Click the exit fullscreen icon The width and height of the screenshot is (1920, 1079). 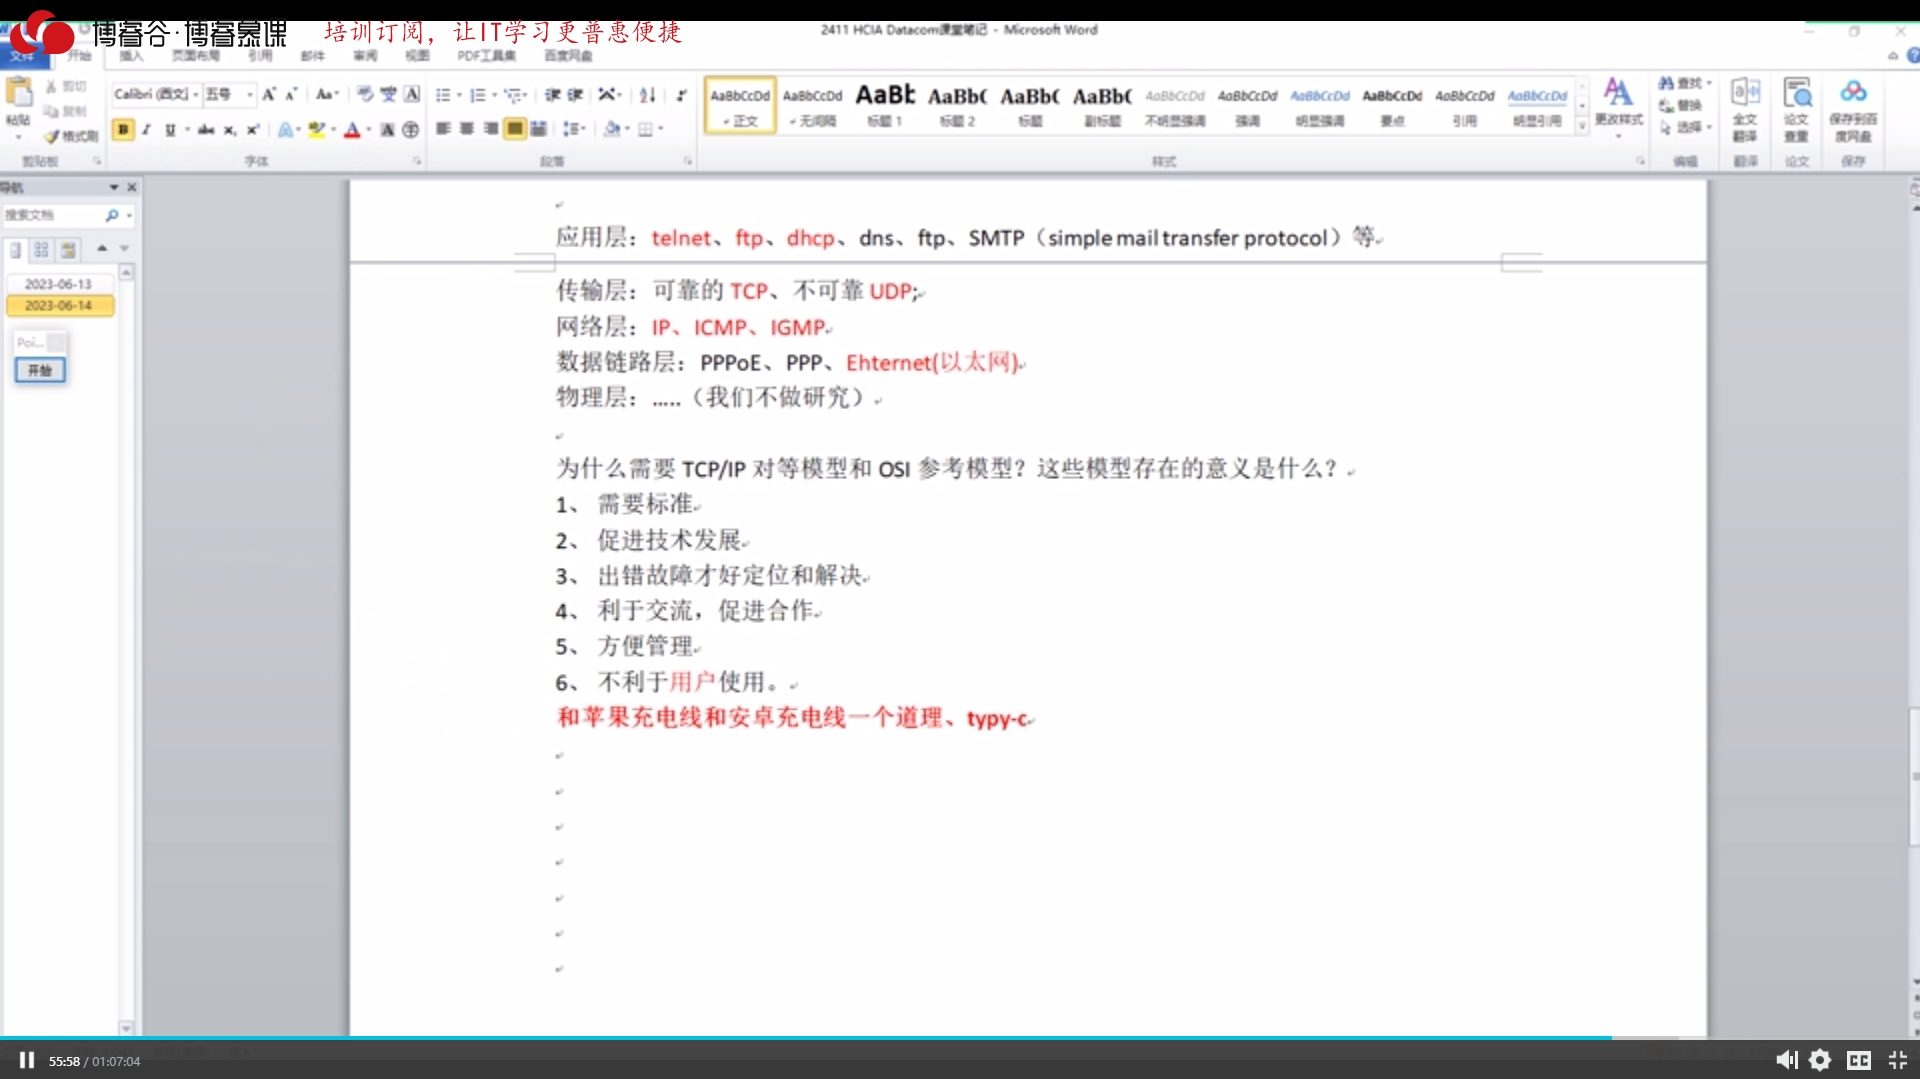point(1898,1060)
